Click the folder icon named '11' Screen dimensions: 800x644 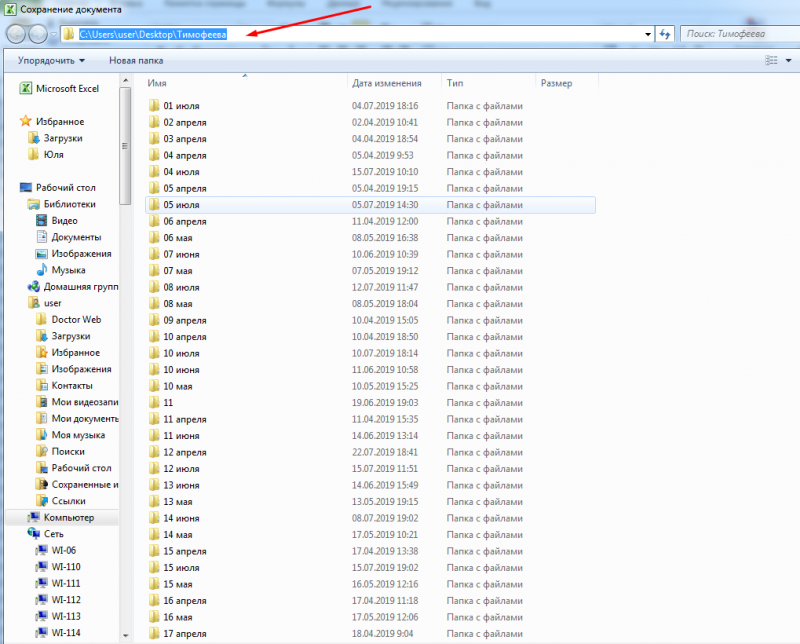click(x=154, y=402)
